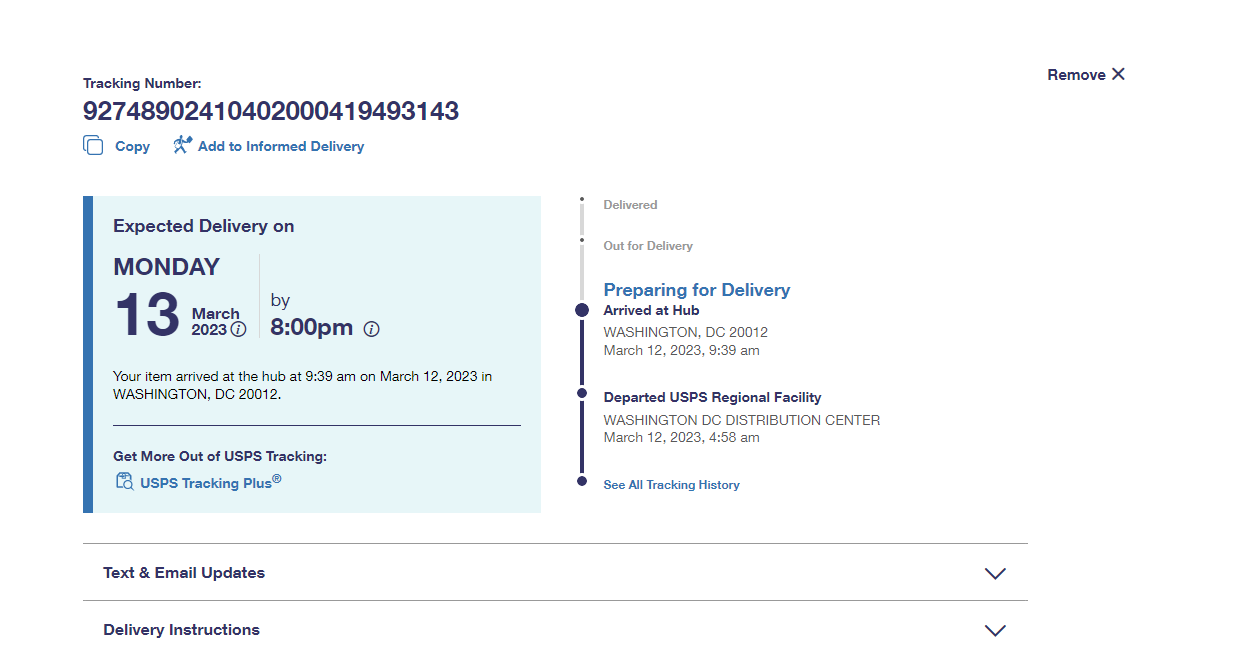This screenshot has width=1234, height=651.
Task: Click the Copy tracking number icon
Action: tap(93, 146)
